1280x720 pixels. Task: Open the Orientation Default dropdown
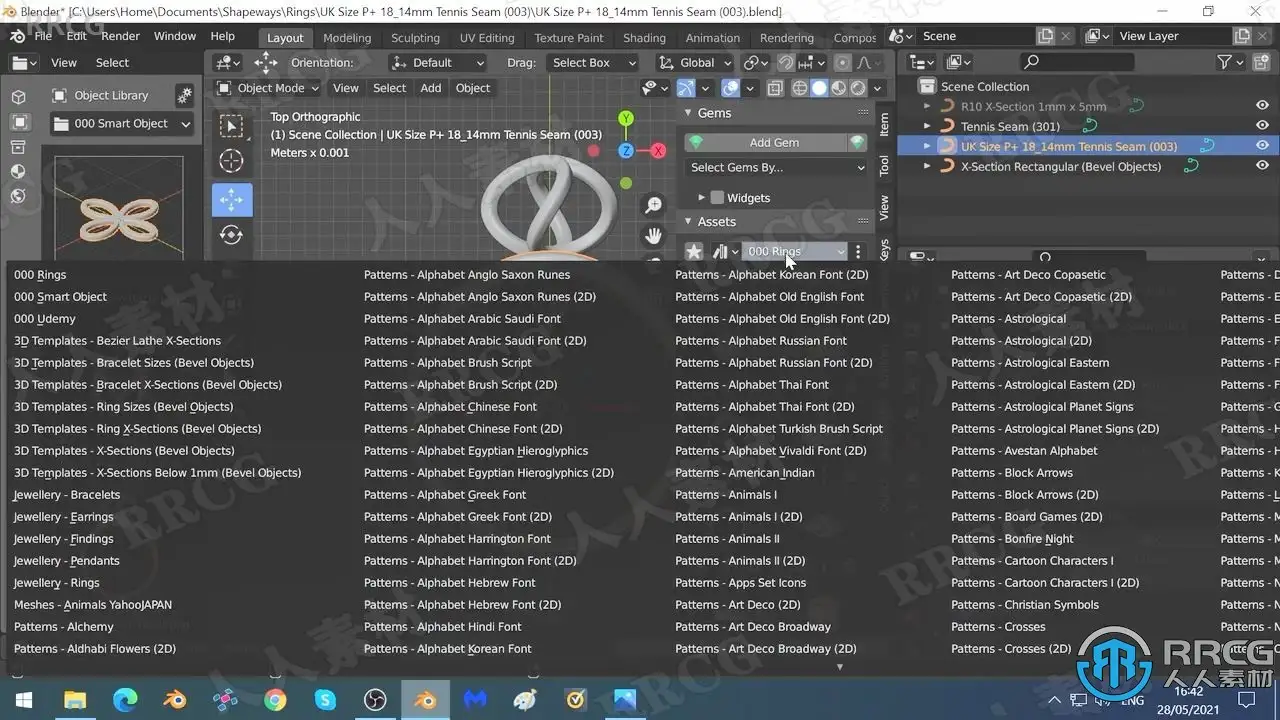[437, 62]
